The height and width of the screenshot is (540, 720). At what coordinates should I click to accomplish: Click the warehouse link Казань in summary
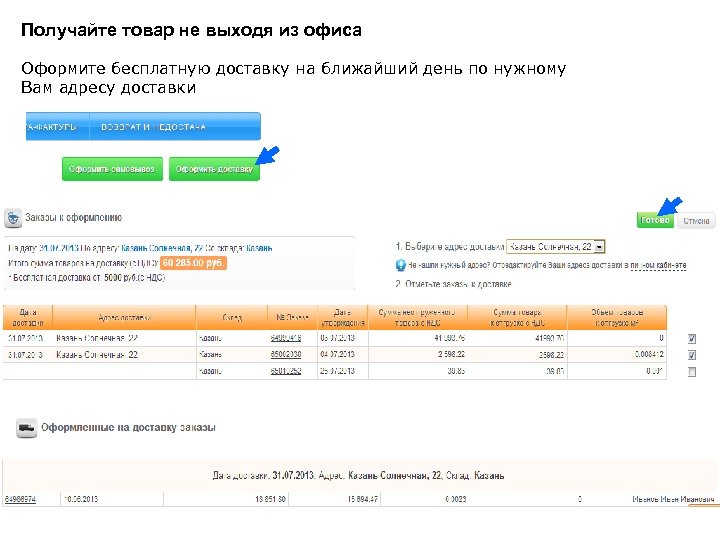tap(259, 248)
